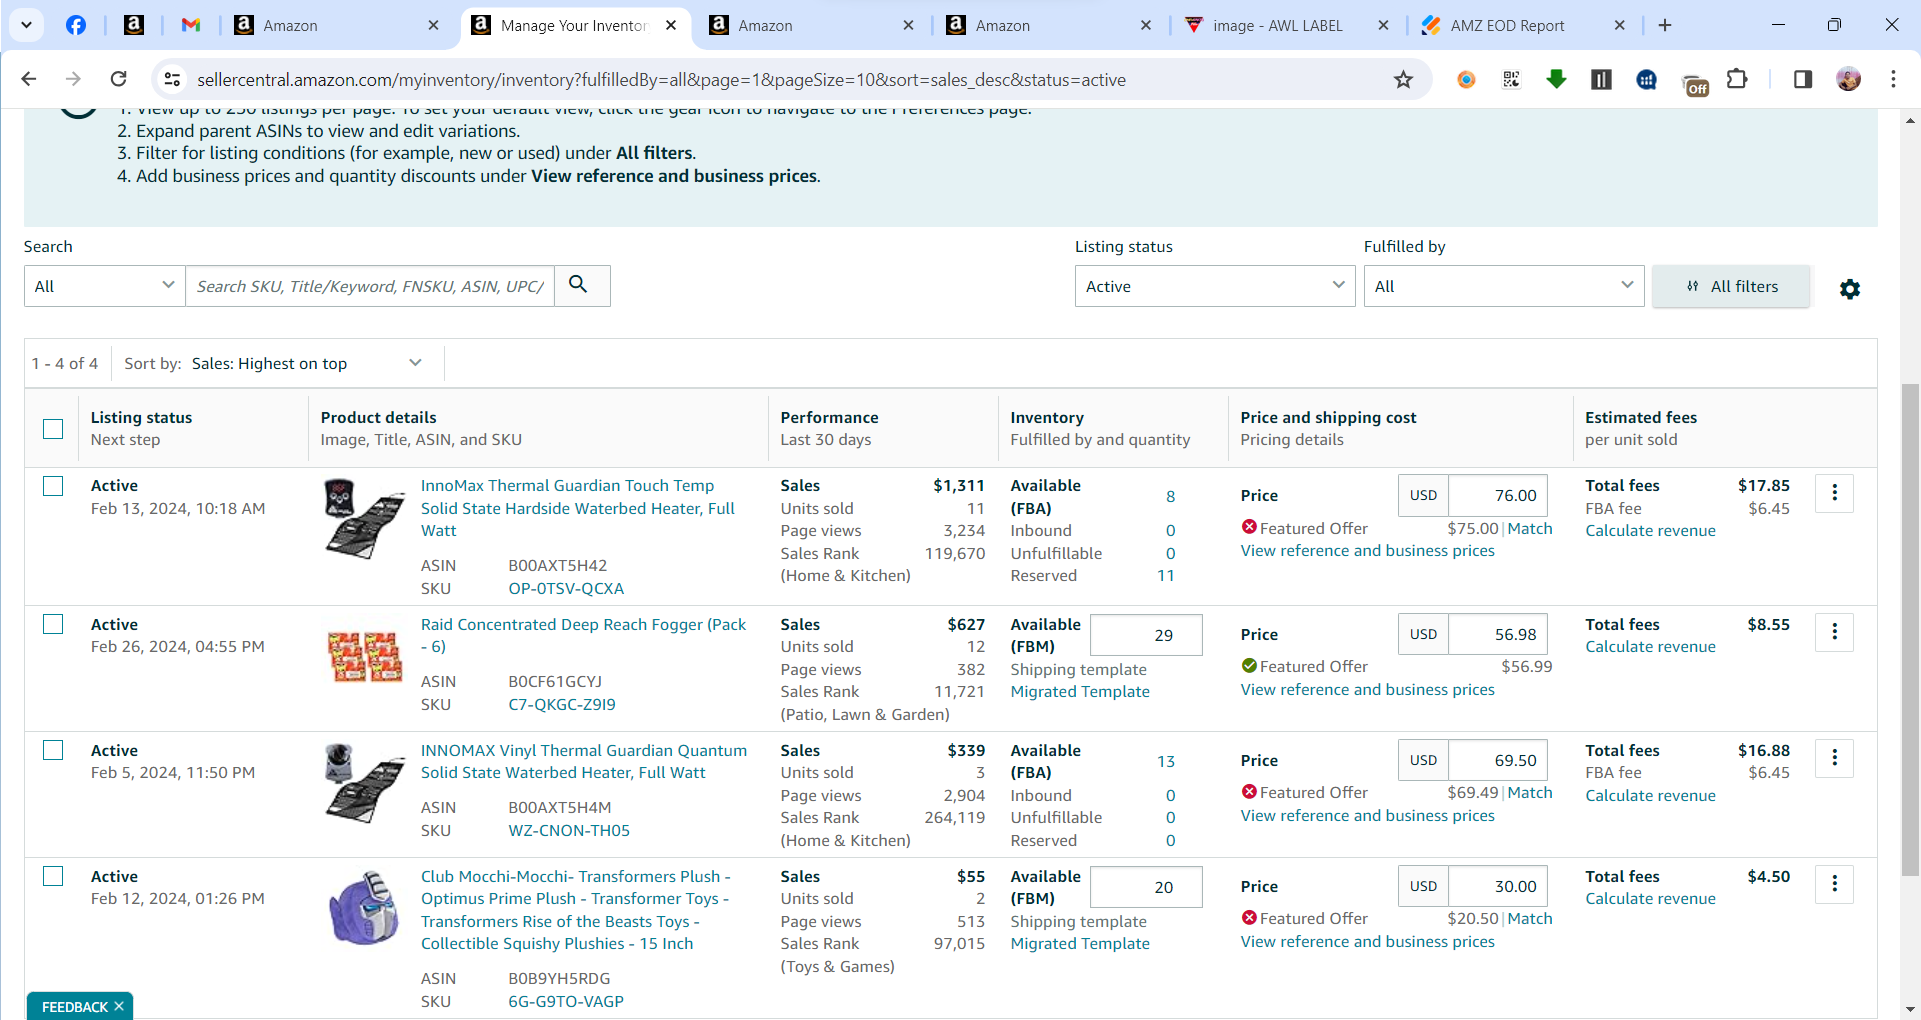Tick checkbox for Raid Fogger listing
This screenshot has width=1921, height=1020.
pyautogui.click(x=53, y=624)
